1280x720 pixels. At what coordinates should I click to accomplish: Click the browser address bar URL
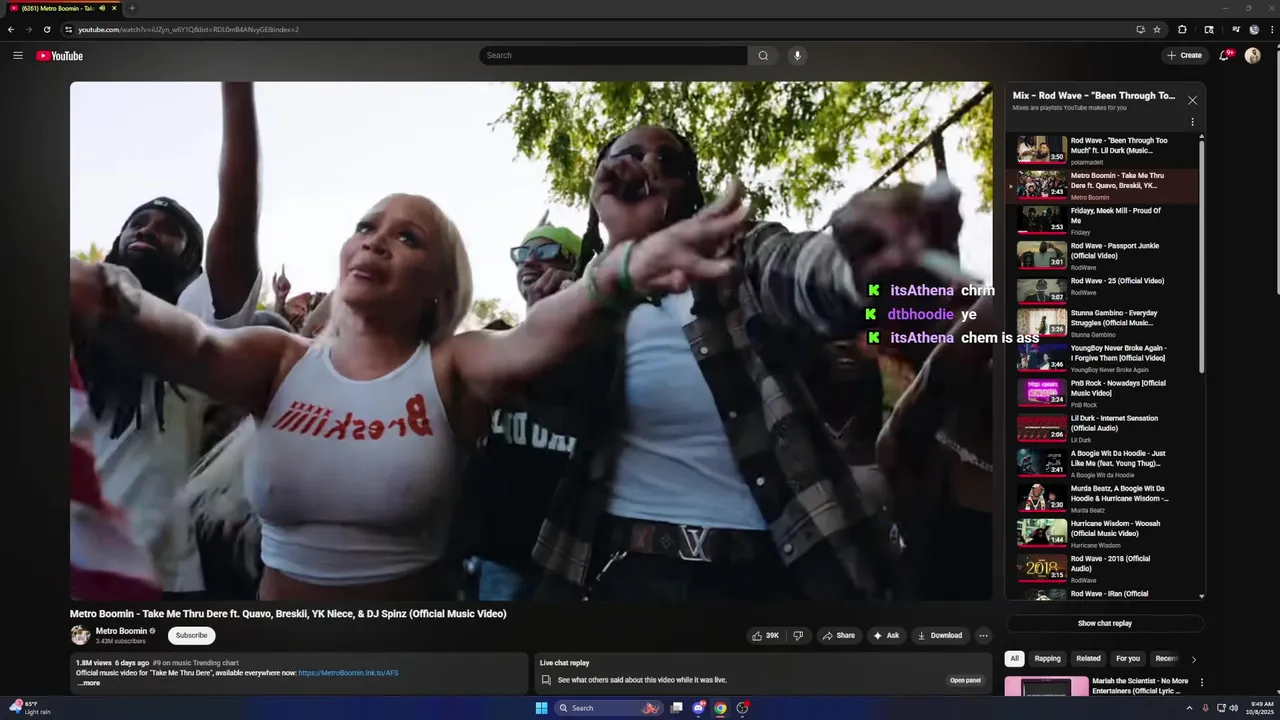click(189, 29)
